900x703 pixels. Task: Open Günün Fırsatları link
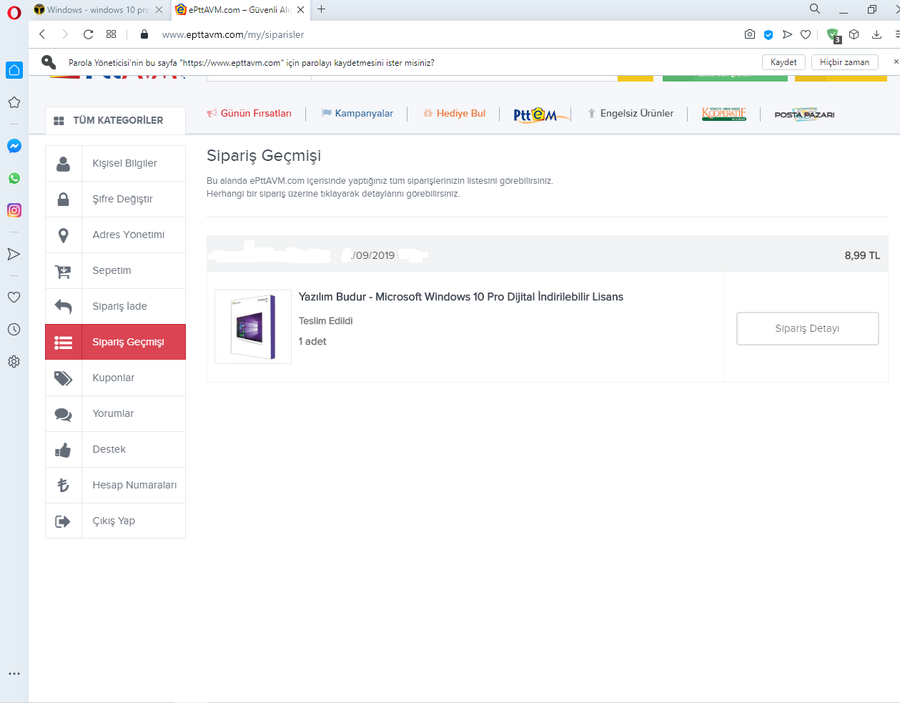[x=249, y=114]
